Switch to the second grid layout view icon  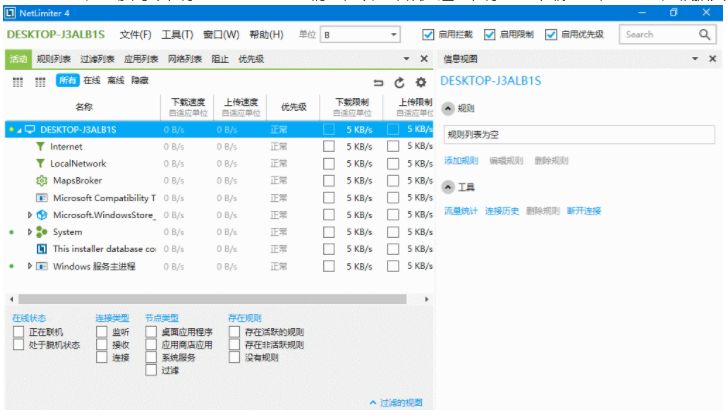click(40, 83)
